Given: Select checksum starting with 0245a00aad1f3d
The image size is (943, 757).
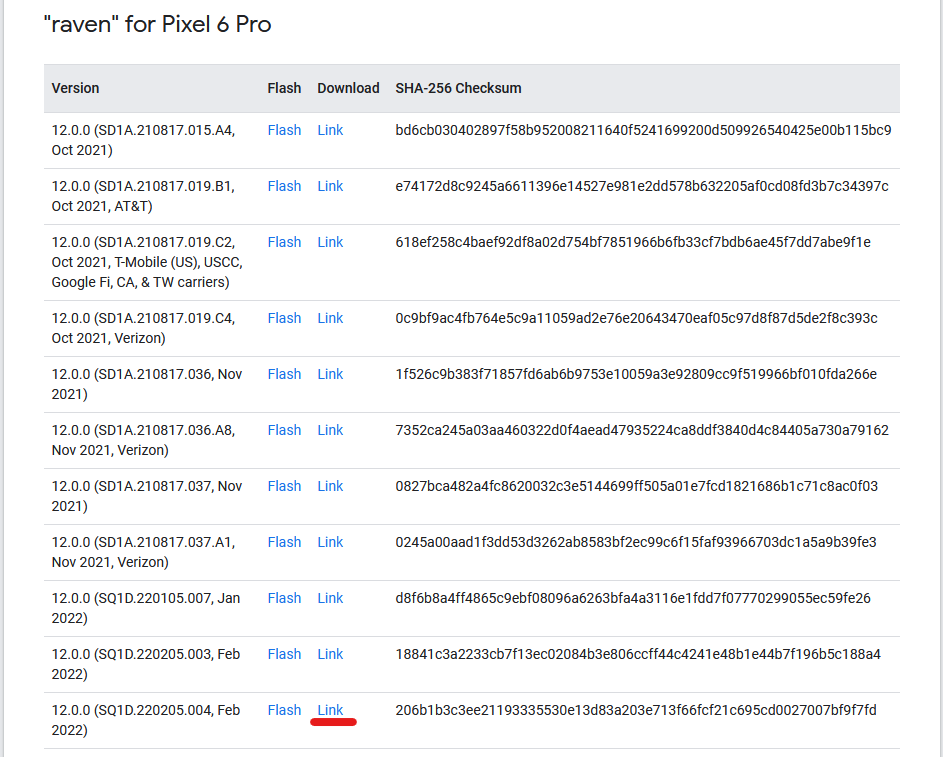Looking at the screenshot, I should (636, 541).
